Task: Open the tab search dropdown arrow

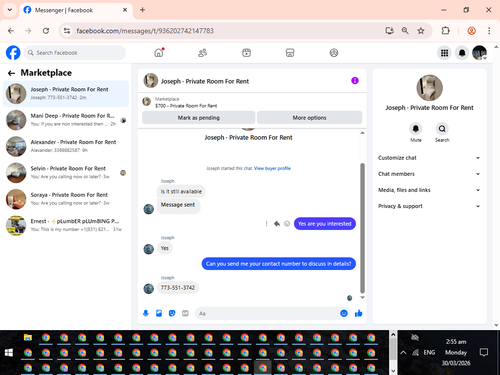Action: point(10,10)
